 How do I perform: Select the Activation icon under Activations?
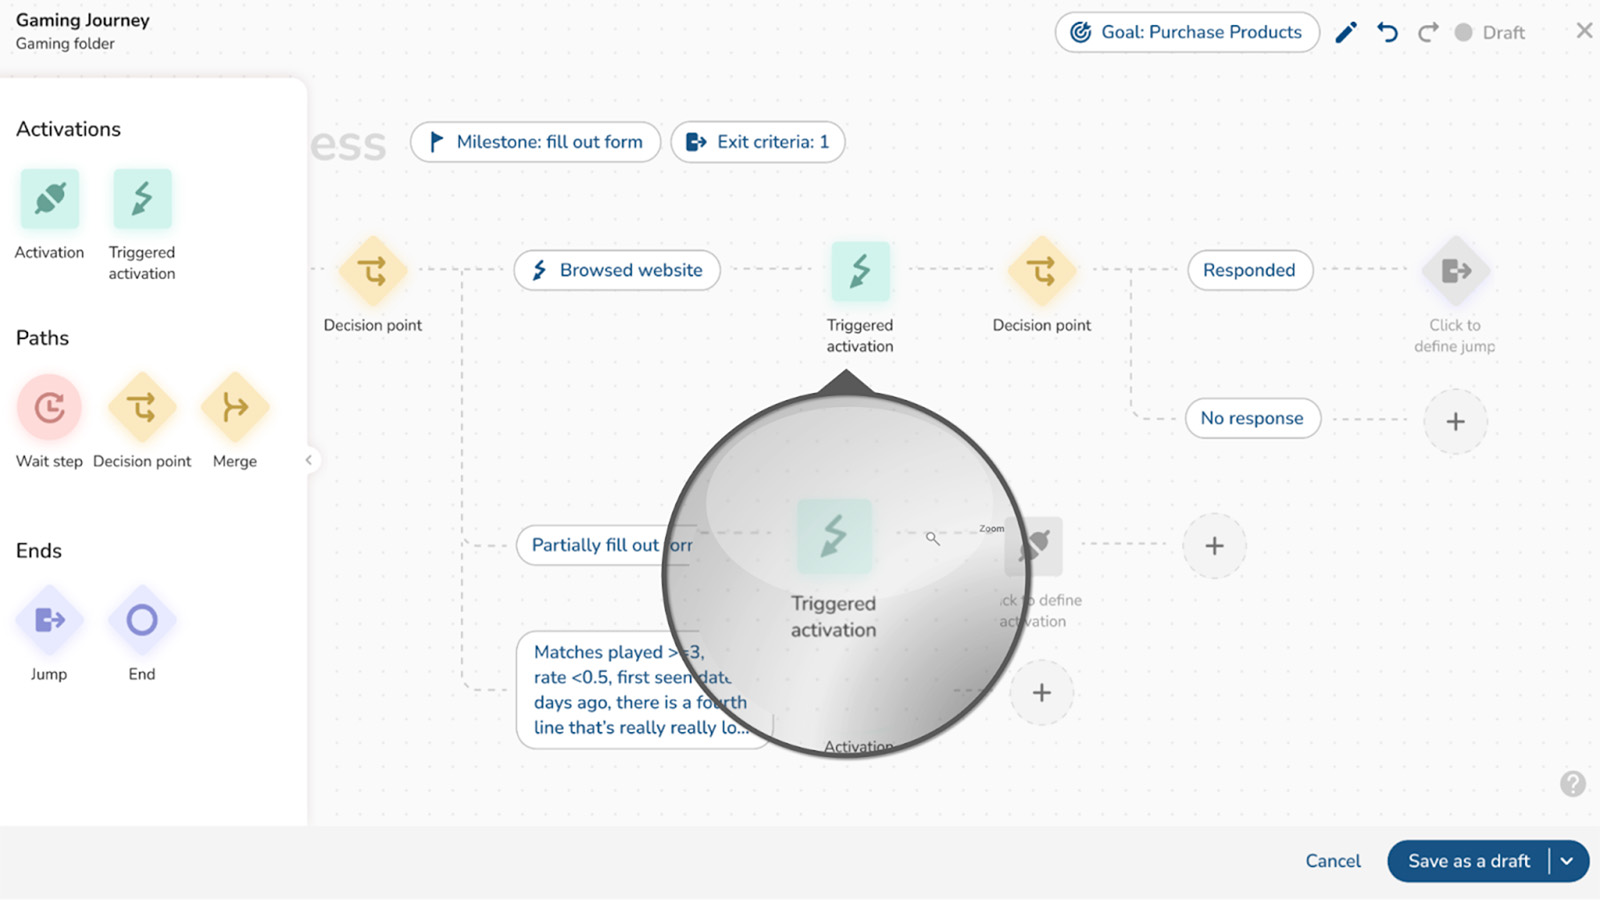click(48, 197)
